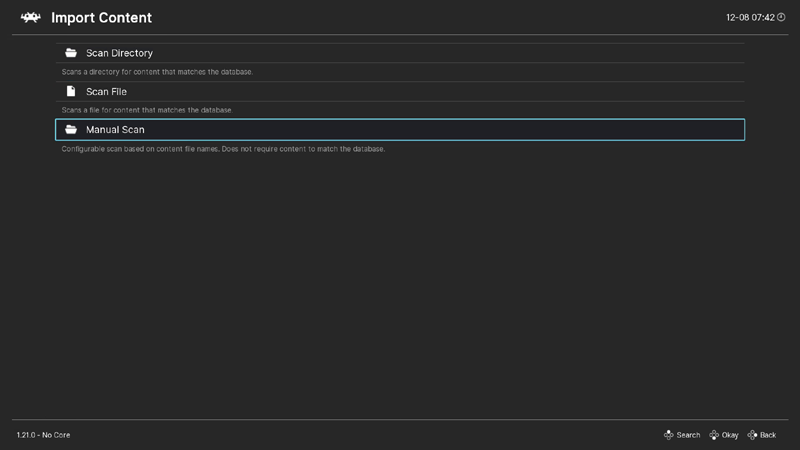The width and height of the screenshot is (800, 450).
Task: Click the Import Content page title
Action: [x=101, y=18]
